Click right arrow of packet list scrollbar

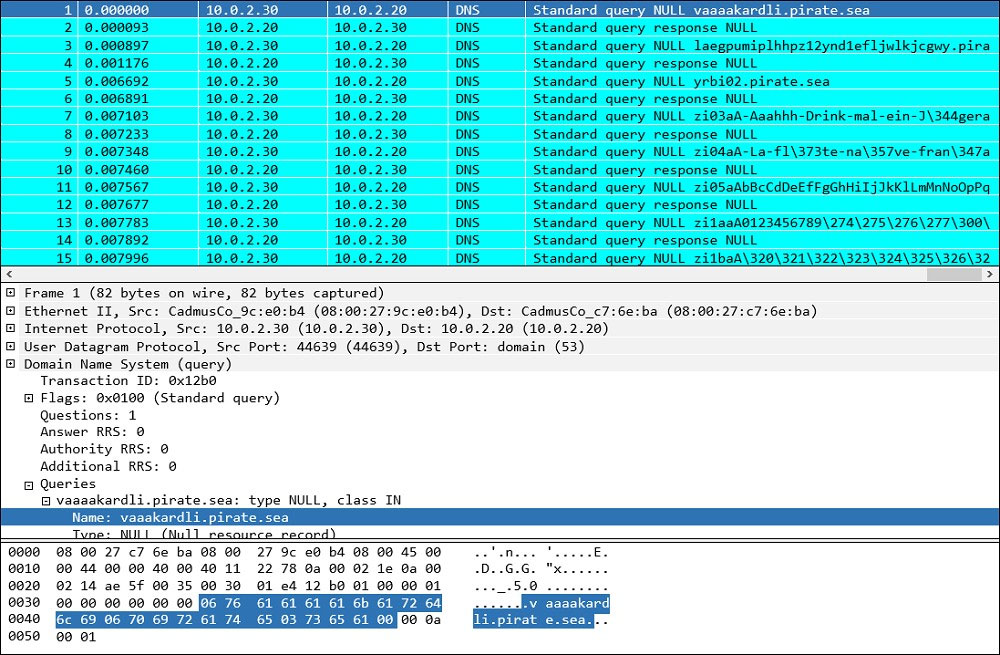tap(990, 274)
